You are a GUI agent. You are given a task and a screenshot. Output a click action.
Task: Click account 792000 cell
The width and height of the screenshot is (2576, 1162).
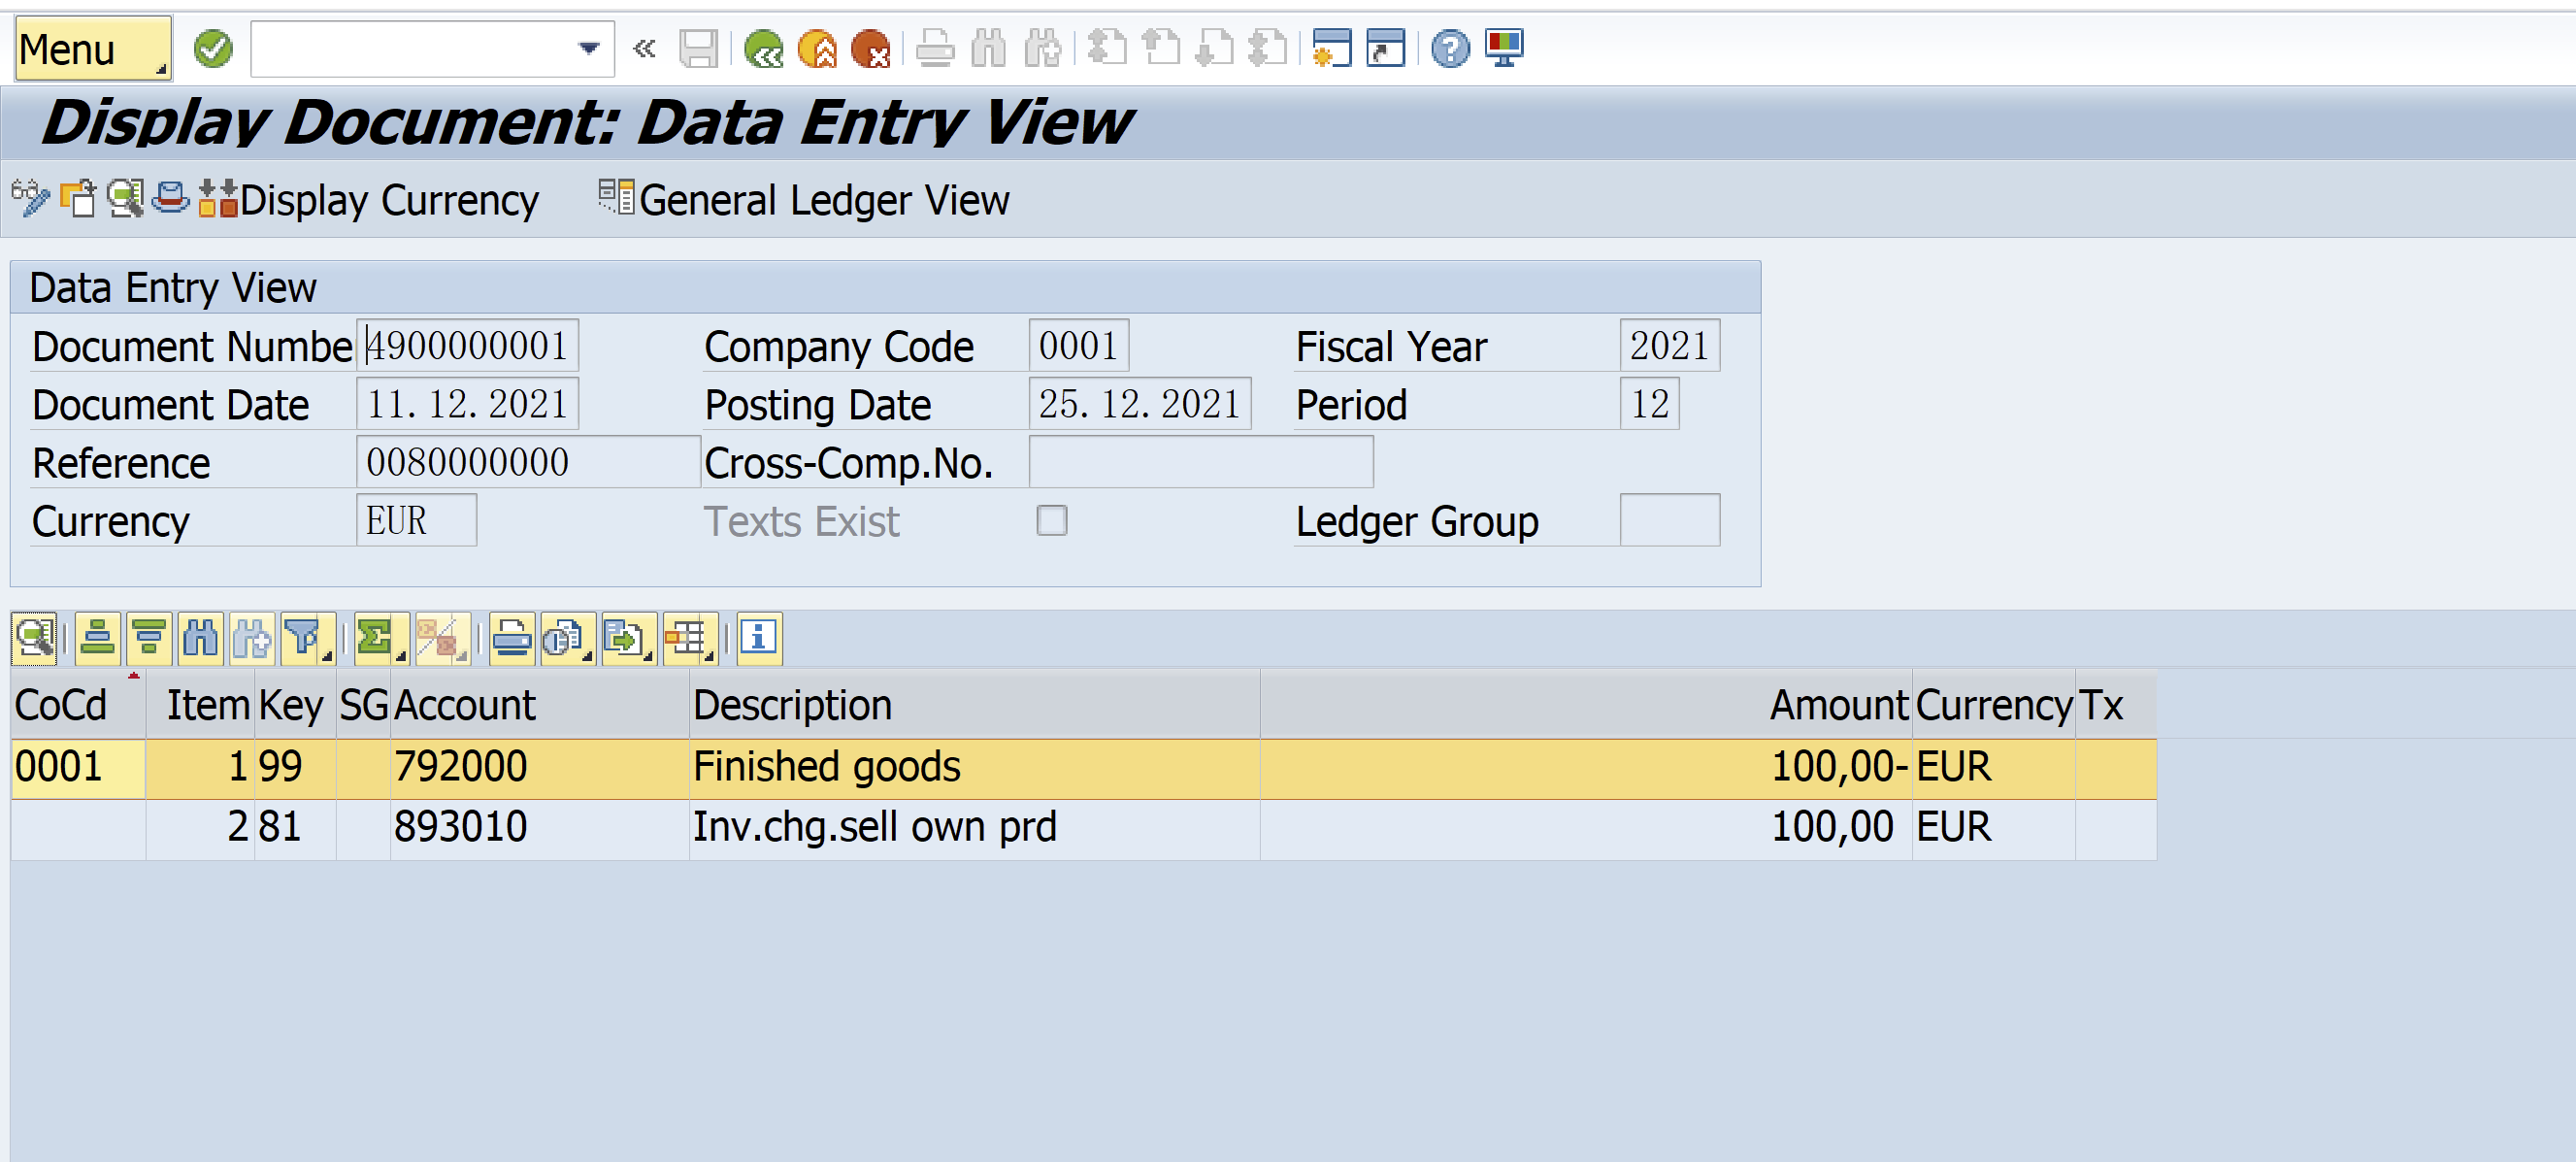(x=540, y=767)
